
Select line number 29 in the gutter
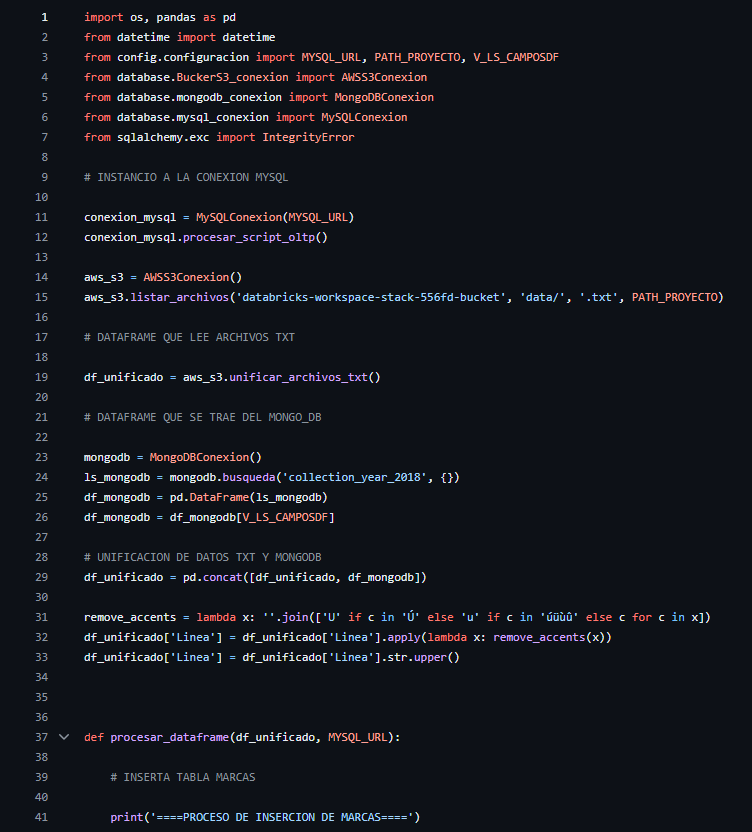[41, 577]
